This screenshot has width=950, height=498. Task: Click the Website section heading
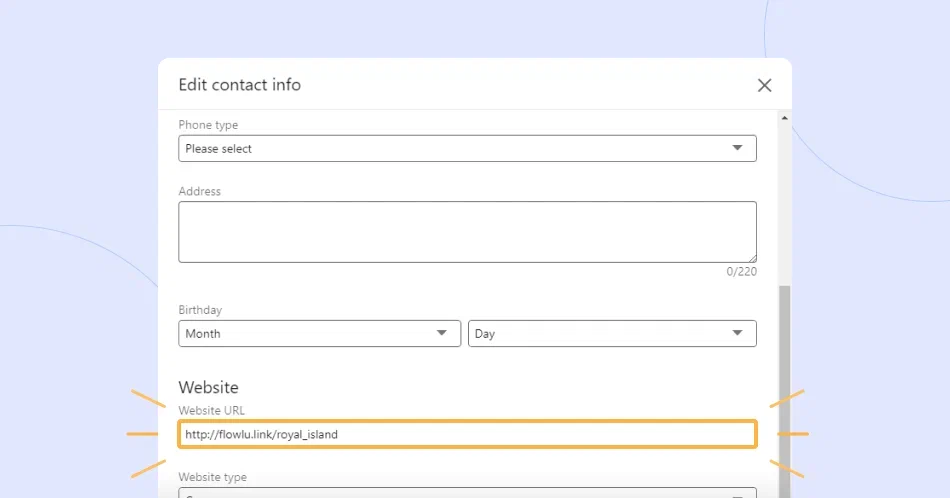(x=208, y=387)
